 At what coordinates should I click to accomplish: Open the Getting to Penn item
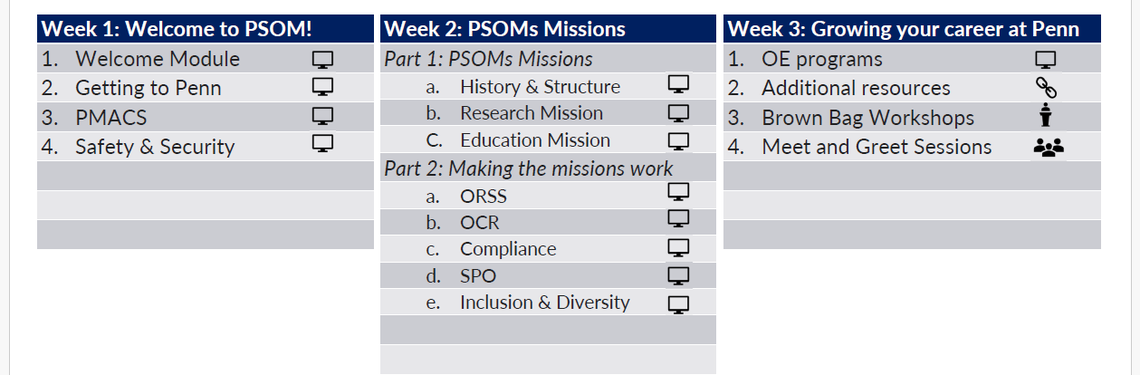point(148,88)
